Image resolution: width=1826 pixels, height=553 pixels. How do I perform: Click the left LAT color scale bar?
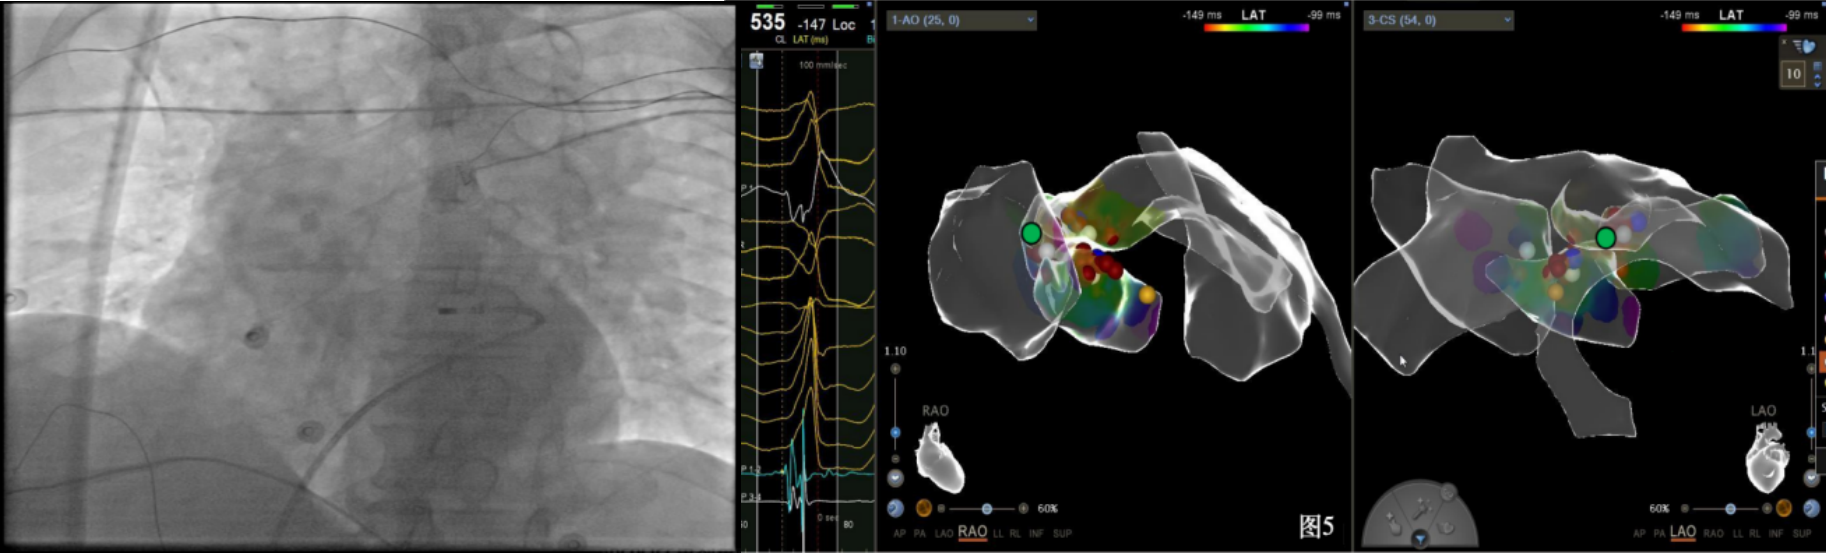pos(1255,28)
